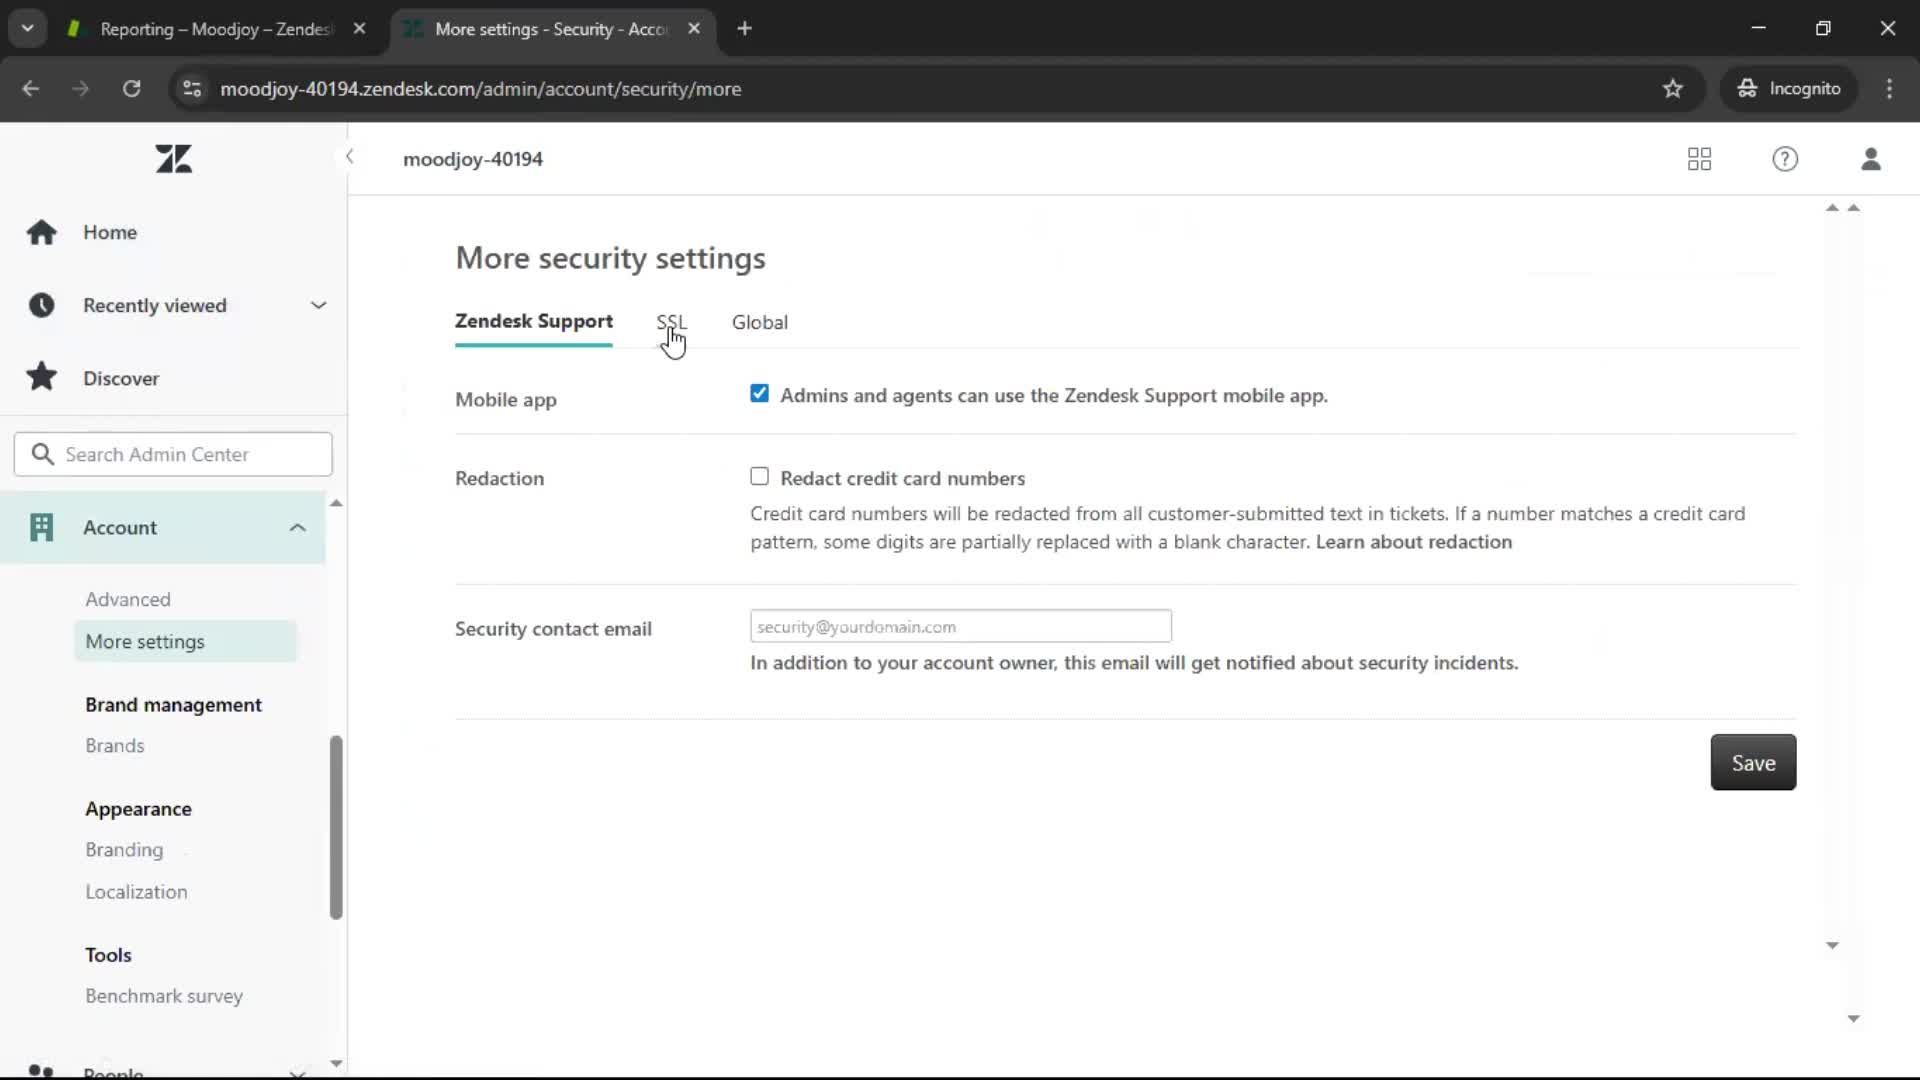Click the More security settings heading

pyautogui.click(x=610, y=258)
